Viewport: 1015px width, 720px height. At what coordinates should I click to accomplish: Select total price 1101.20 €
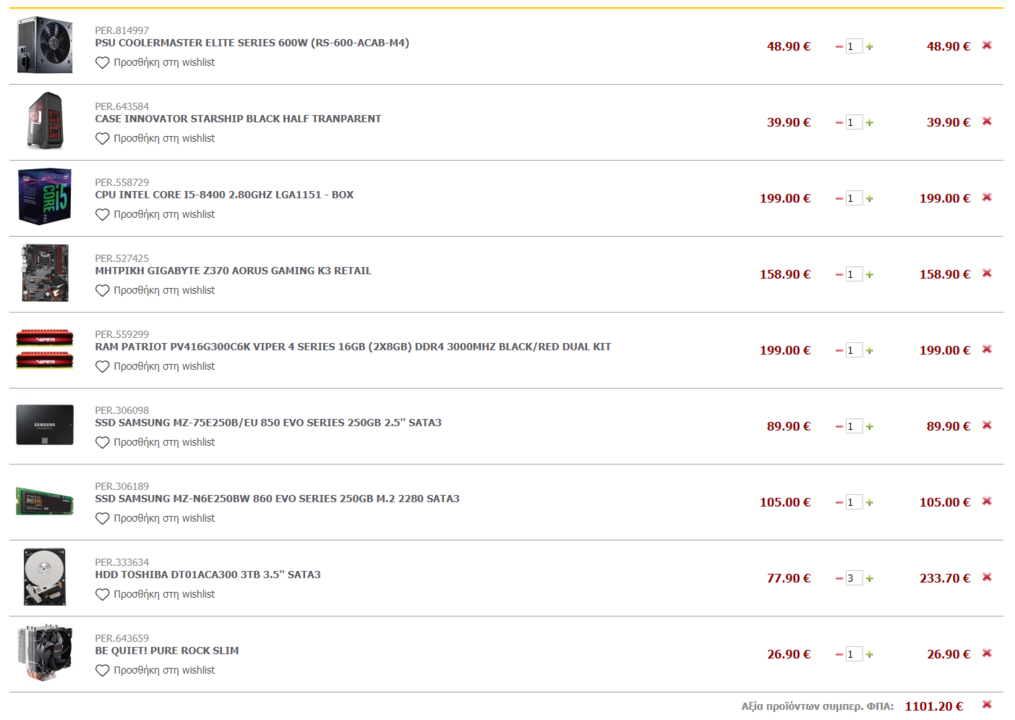pos(934,706)
